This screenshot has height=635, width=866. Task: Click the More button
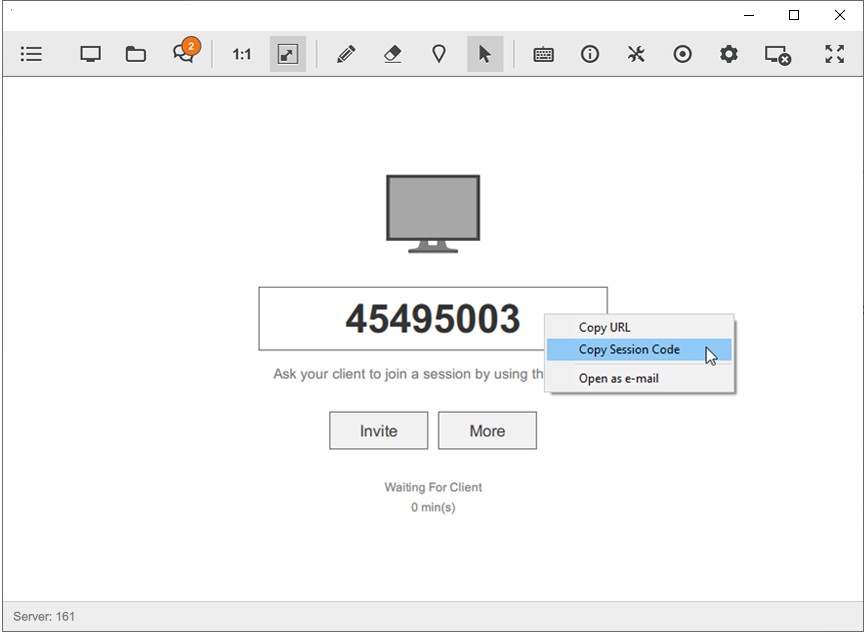point(487,431)
